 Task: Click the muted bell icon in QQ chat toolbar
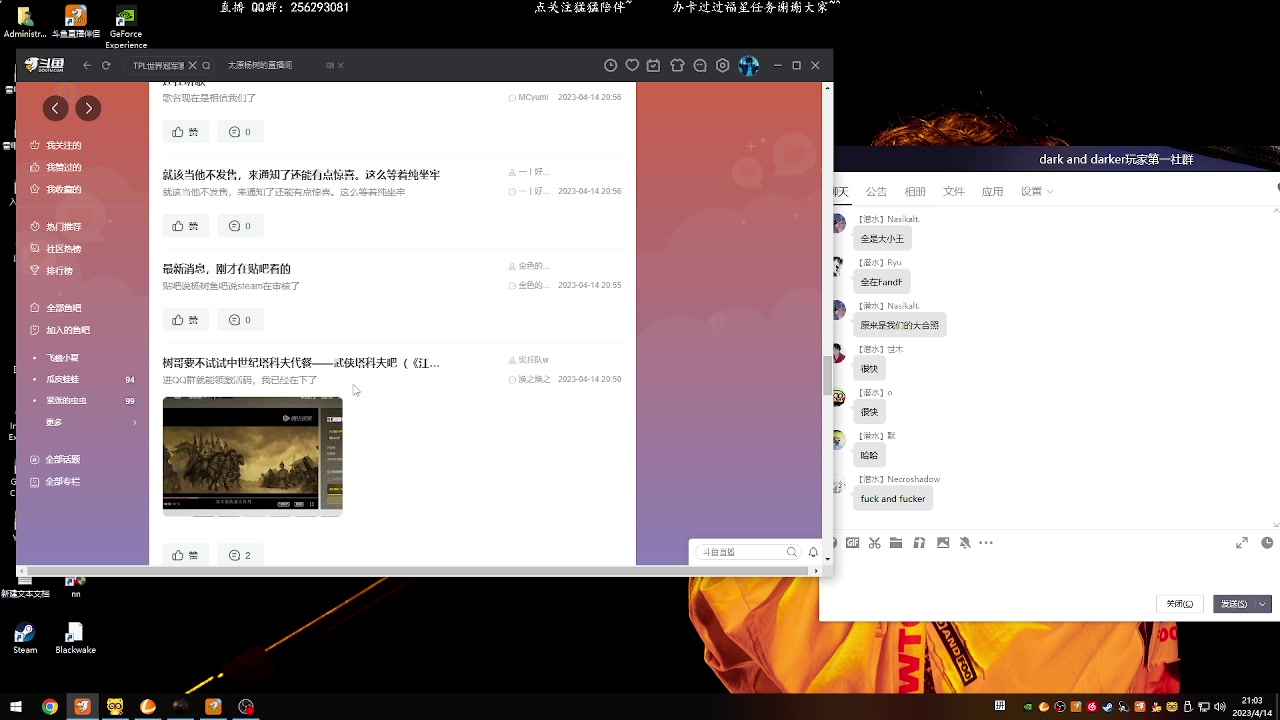pyautogui.click(x=965, y=543)
